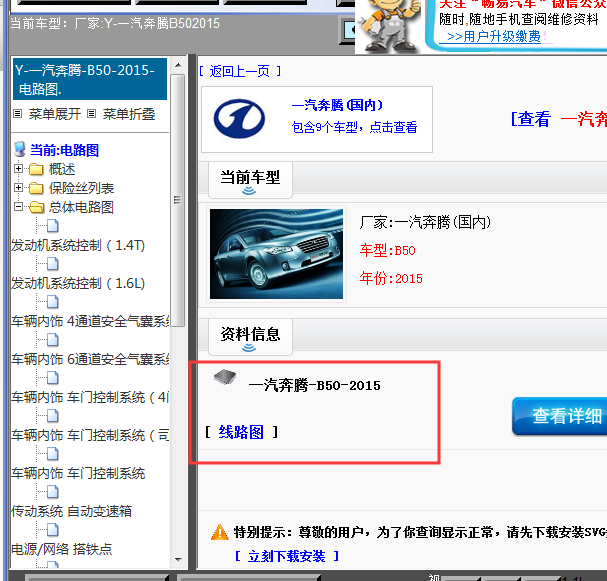
Task: Click document icon above 发动机系统控制 (1.6L)
Action: [x=53, y=264]
